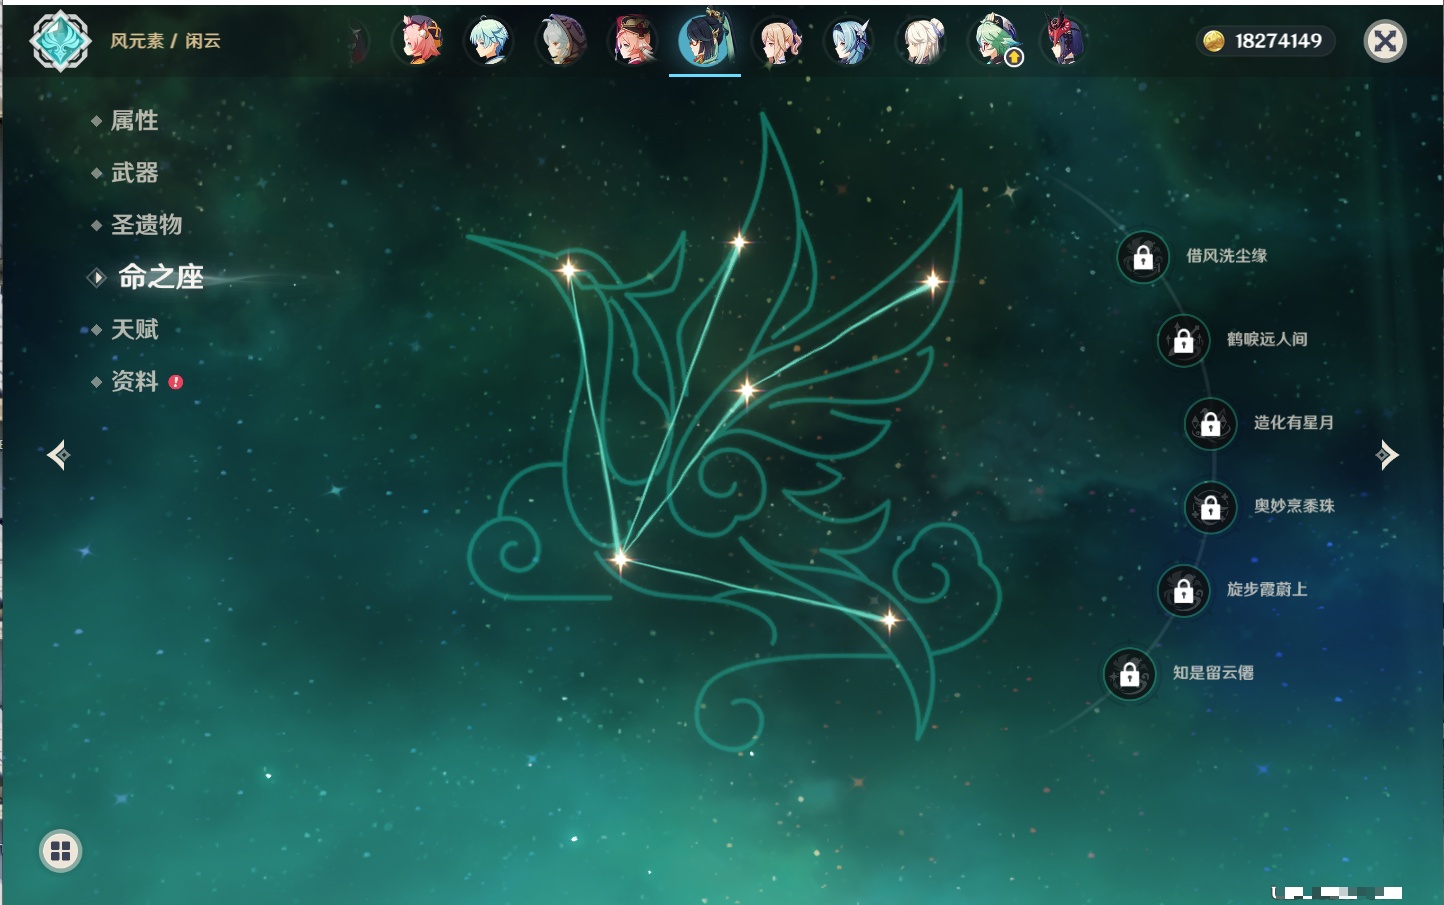Screen dimensions: 1444x905
Task: Select green-haired avatar with yellow upgrade arrow
Action: click(x=995, y=41)
